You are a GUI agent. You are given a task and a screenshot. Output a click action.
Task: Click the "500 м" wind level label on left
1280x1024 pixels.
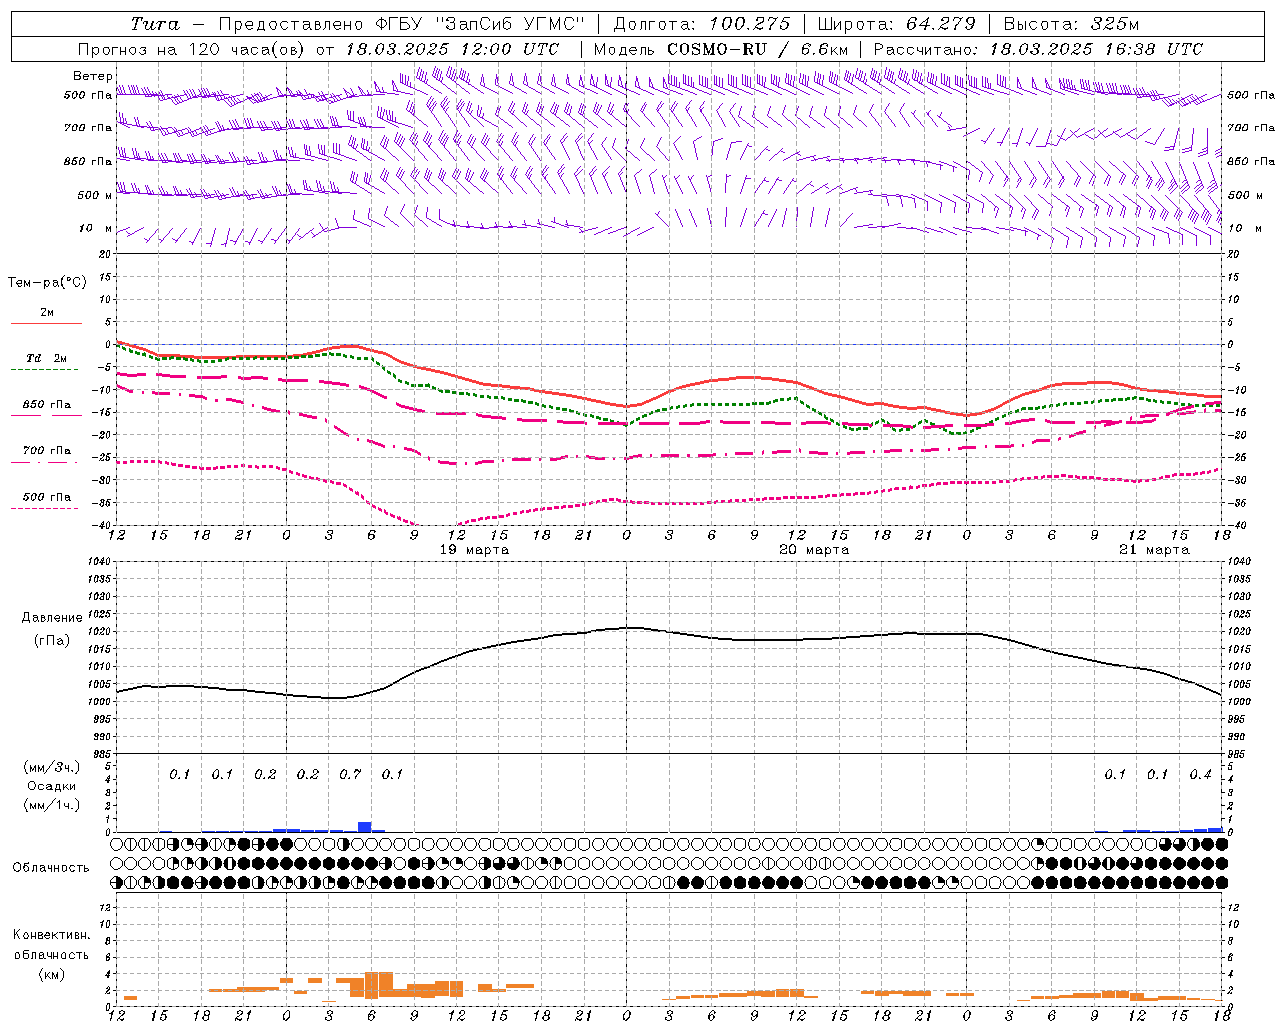[95, 195]
